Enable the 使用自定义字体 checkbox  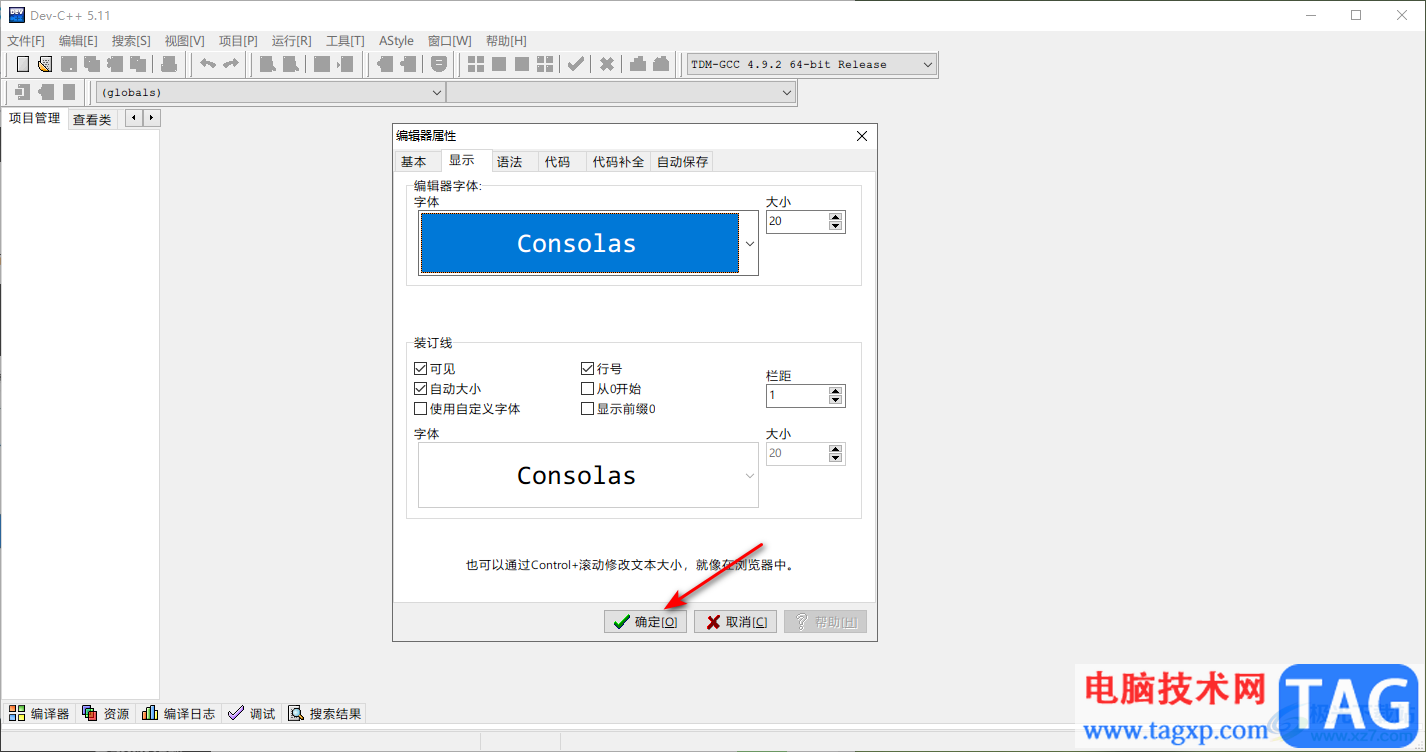tap(420, 409)
